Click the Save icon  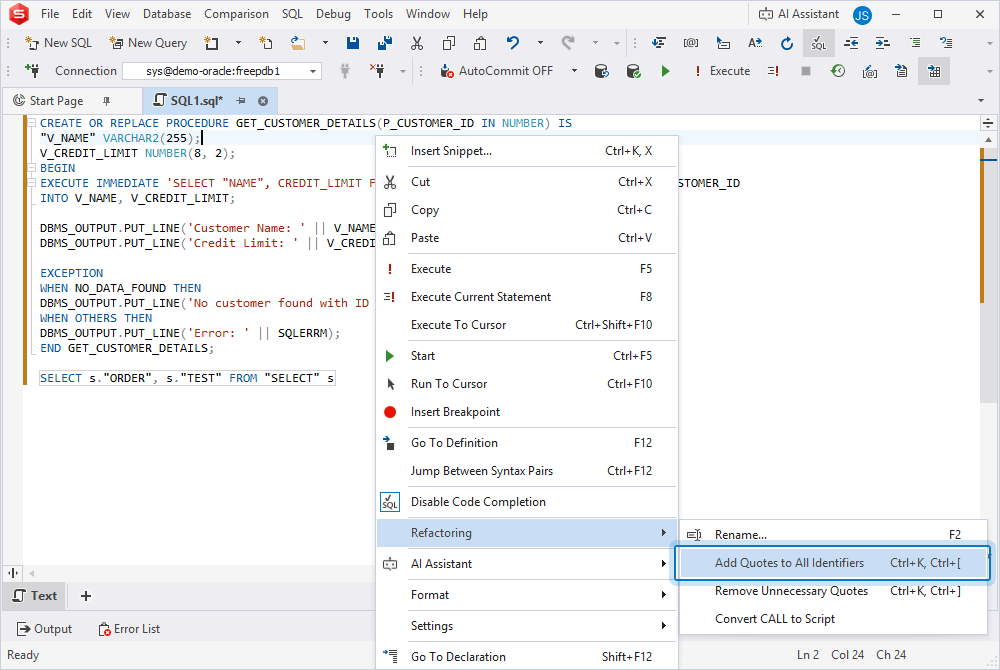352,43
